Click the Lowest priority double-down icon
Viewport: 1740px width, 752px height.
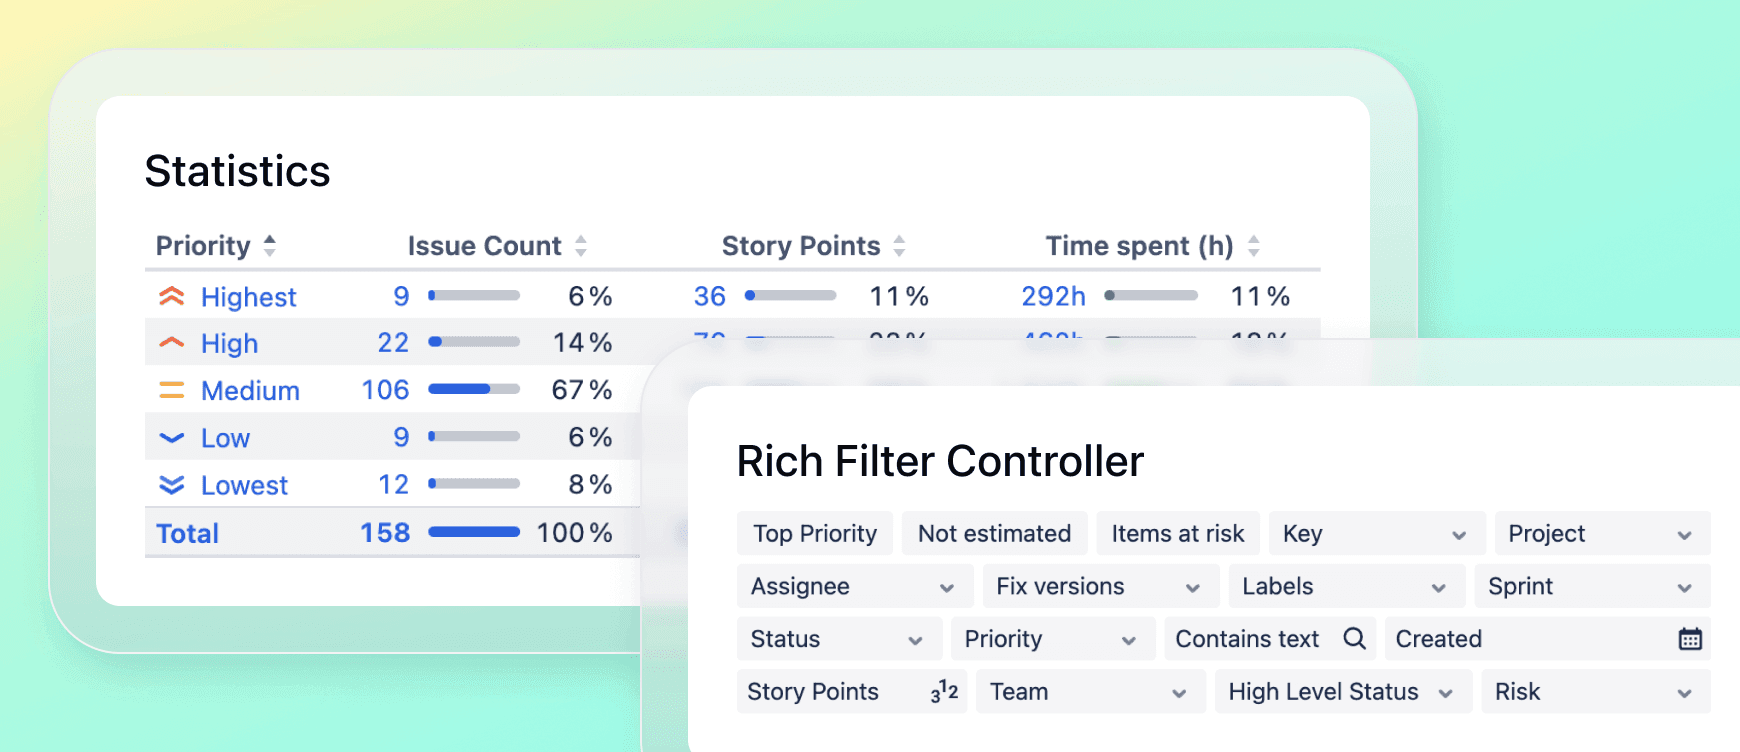click(172, 485)
